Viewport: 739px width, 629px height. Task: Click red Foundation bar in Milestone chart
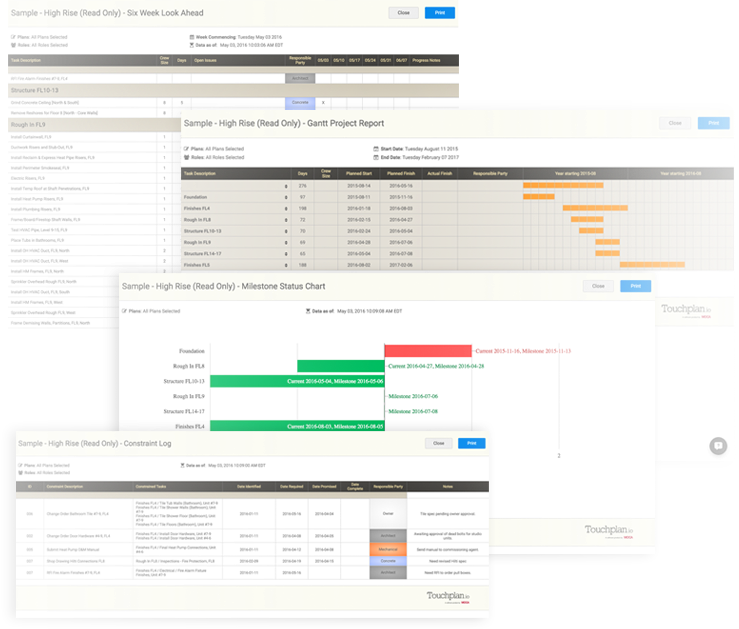(x=428, y=351)
